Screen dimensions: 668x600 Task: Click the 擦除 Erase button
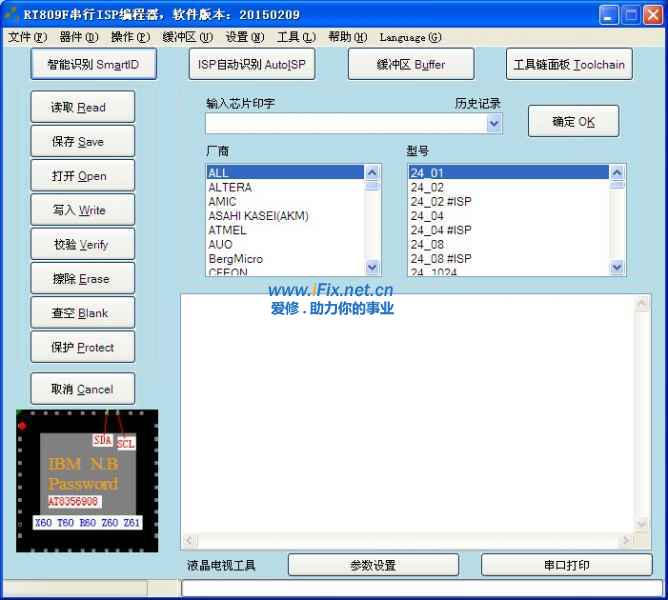pyautogui.click(x=82, y=279)
